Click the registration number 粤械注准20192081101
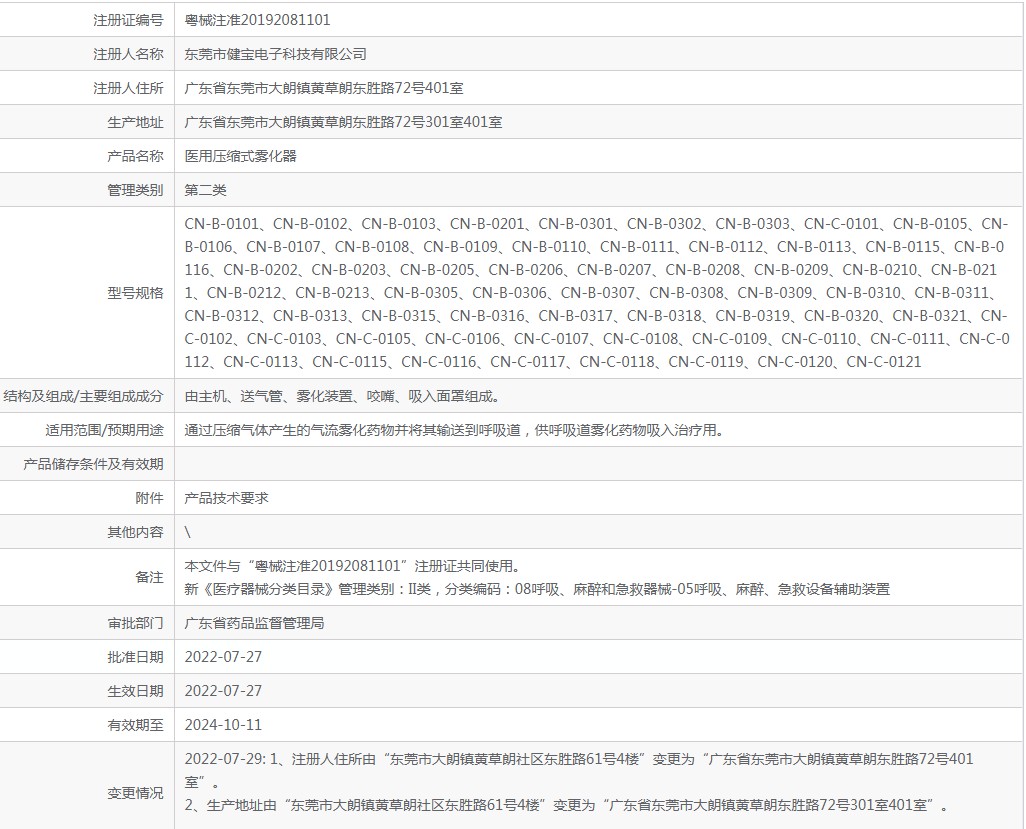The height and width of the screenshot is (829, 1026). [257, 20]
